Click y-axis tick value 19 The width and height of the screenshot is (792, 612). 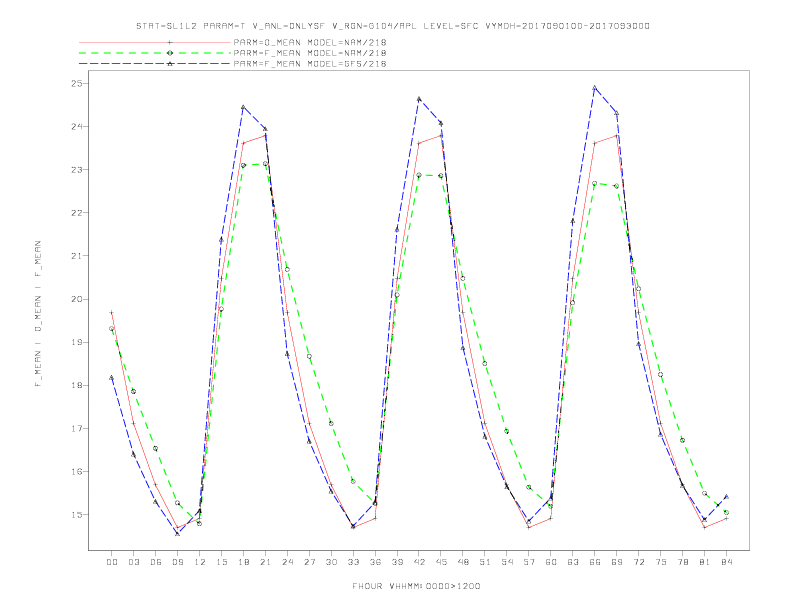77,342
